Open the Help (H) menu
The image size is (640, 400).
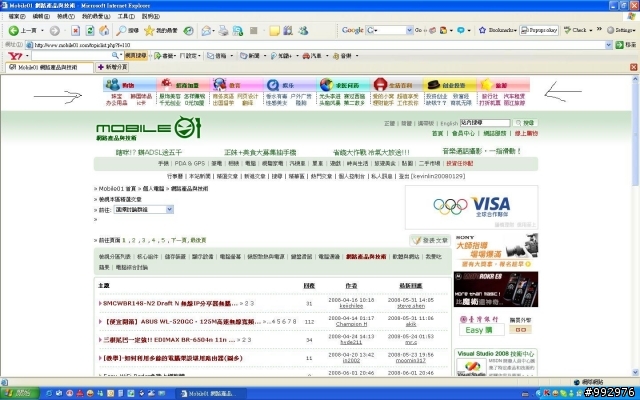point(151,16)
